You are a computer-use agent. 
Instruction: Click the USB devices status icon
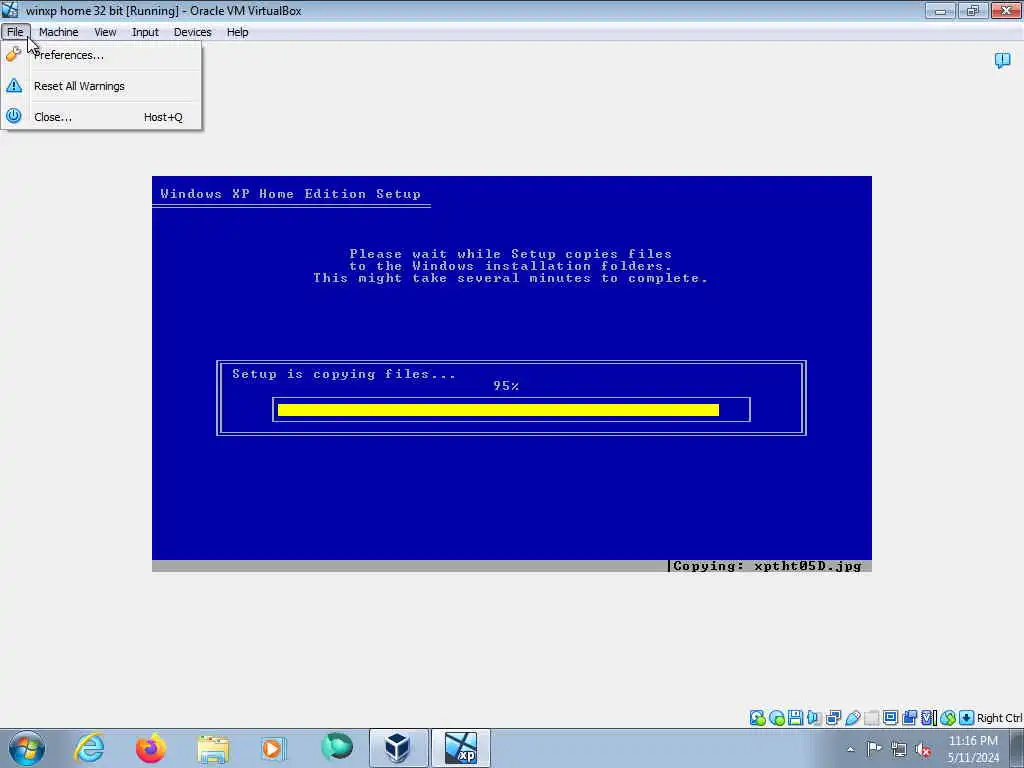pyautogui.click(x=852, y=718)
